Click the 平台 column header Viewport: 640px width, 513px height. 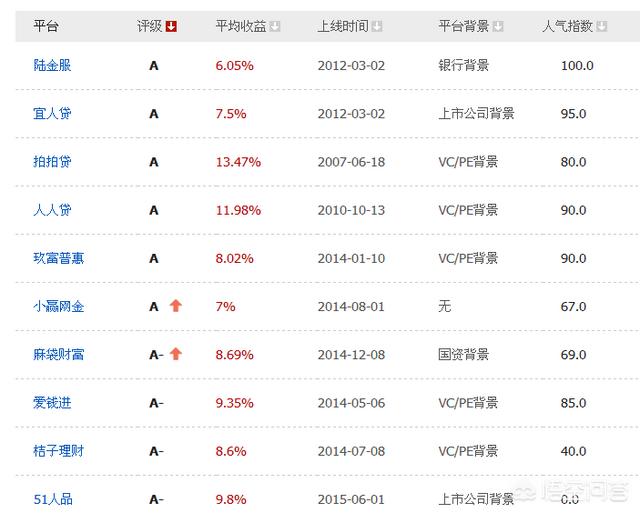45,26
